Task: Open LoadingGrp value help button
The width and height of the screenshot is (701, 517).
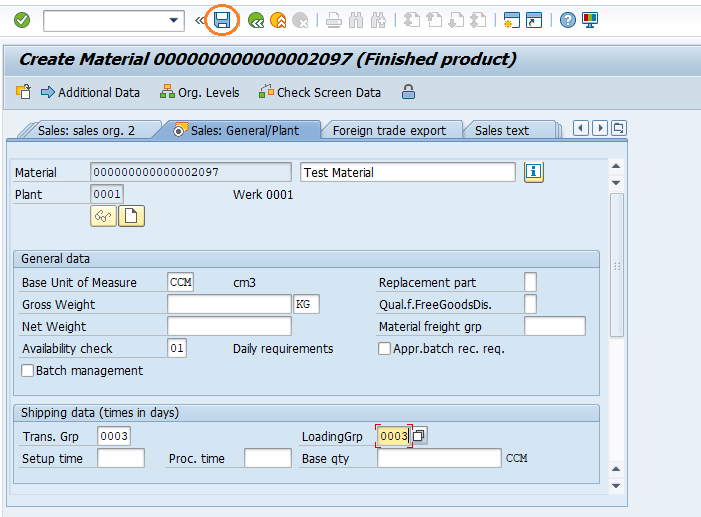Action: point(419,436)
